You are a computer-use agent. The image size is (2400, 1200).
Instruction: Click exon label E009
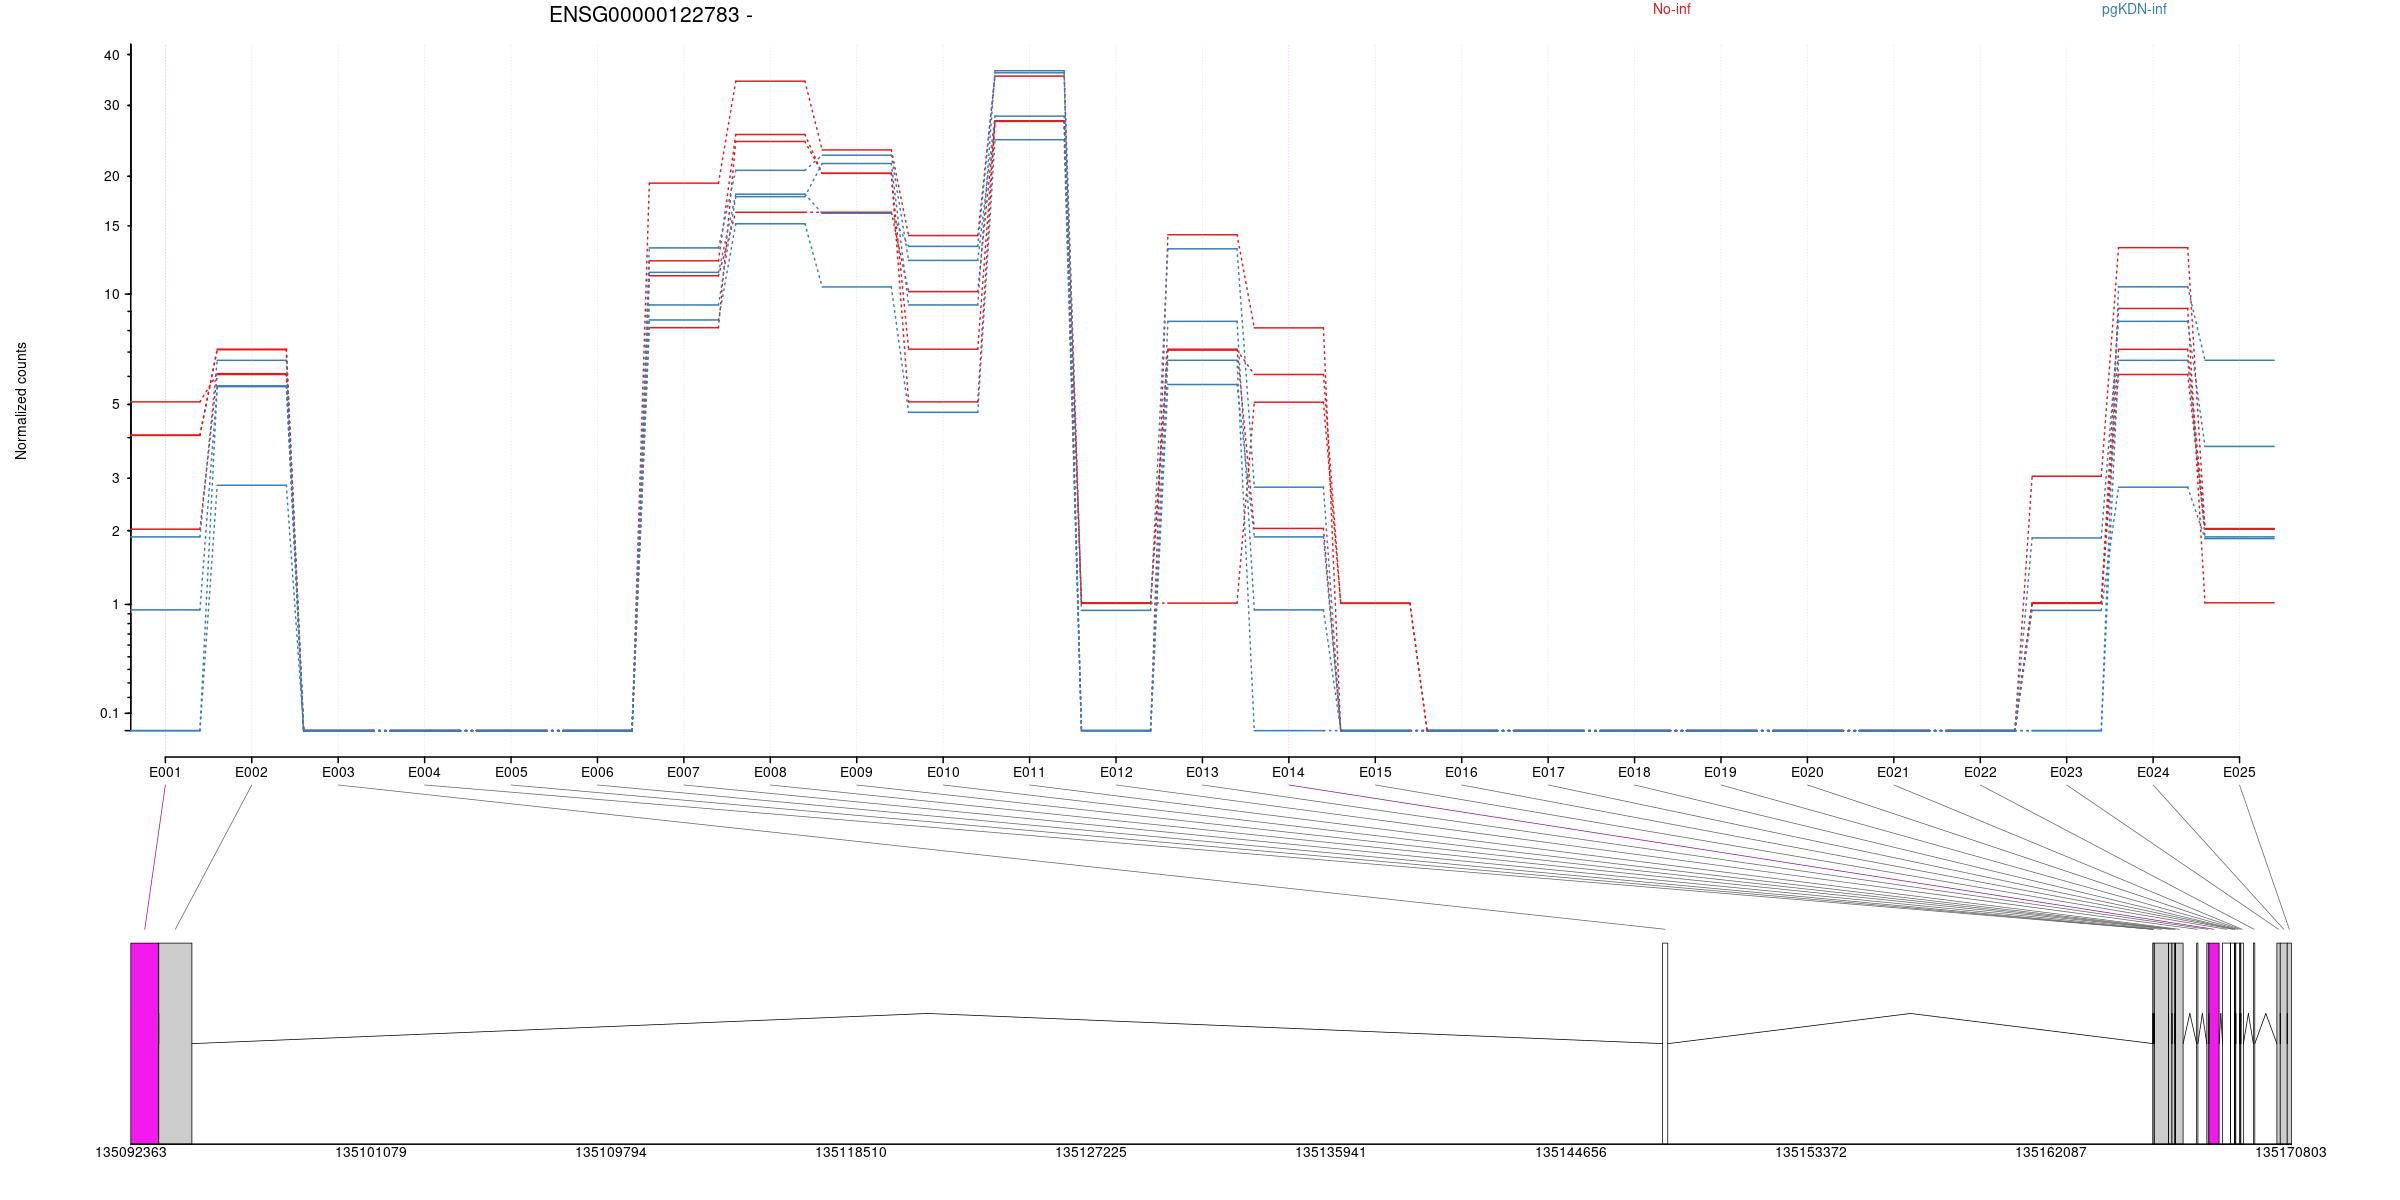click(x=856, y=772)
